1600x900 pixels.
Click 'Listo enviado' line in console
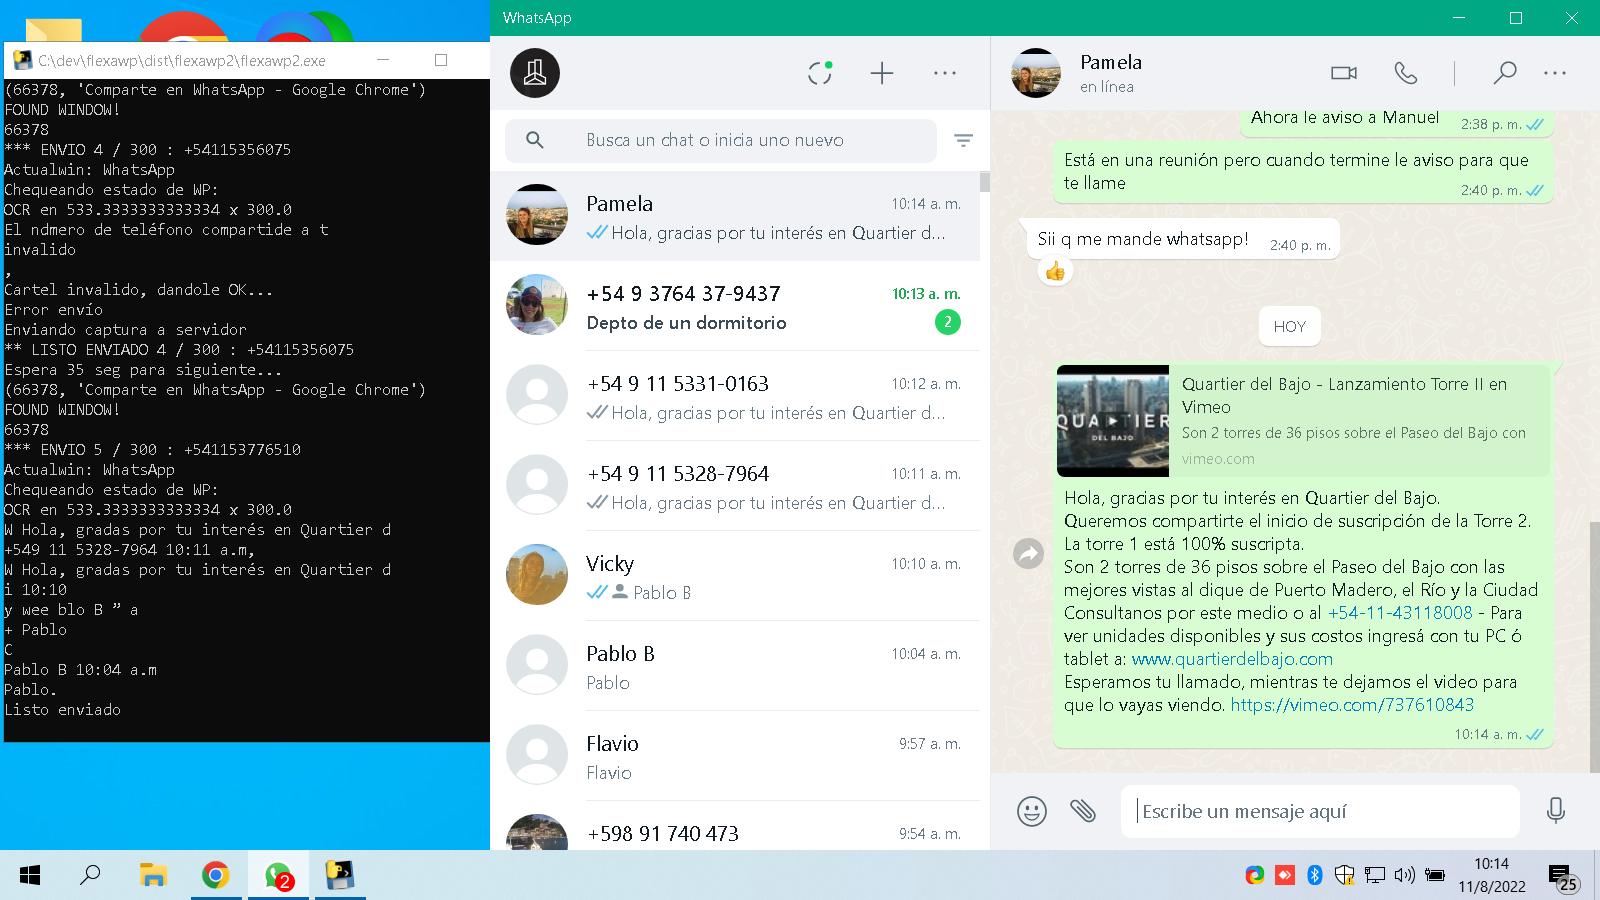point(62,709)
